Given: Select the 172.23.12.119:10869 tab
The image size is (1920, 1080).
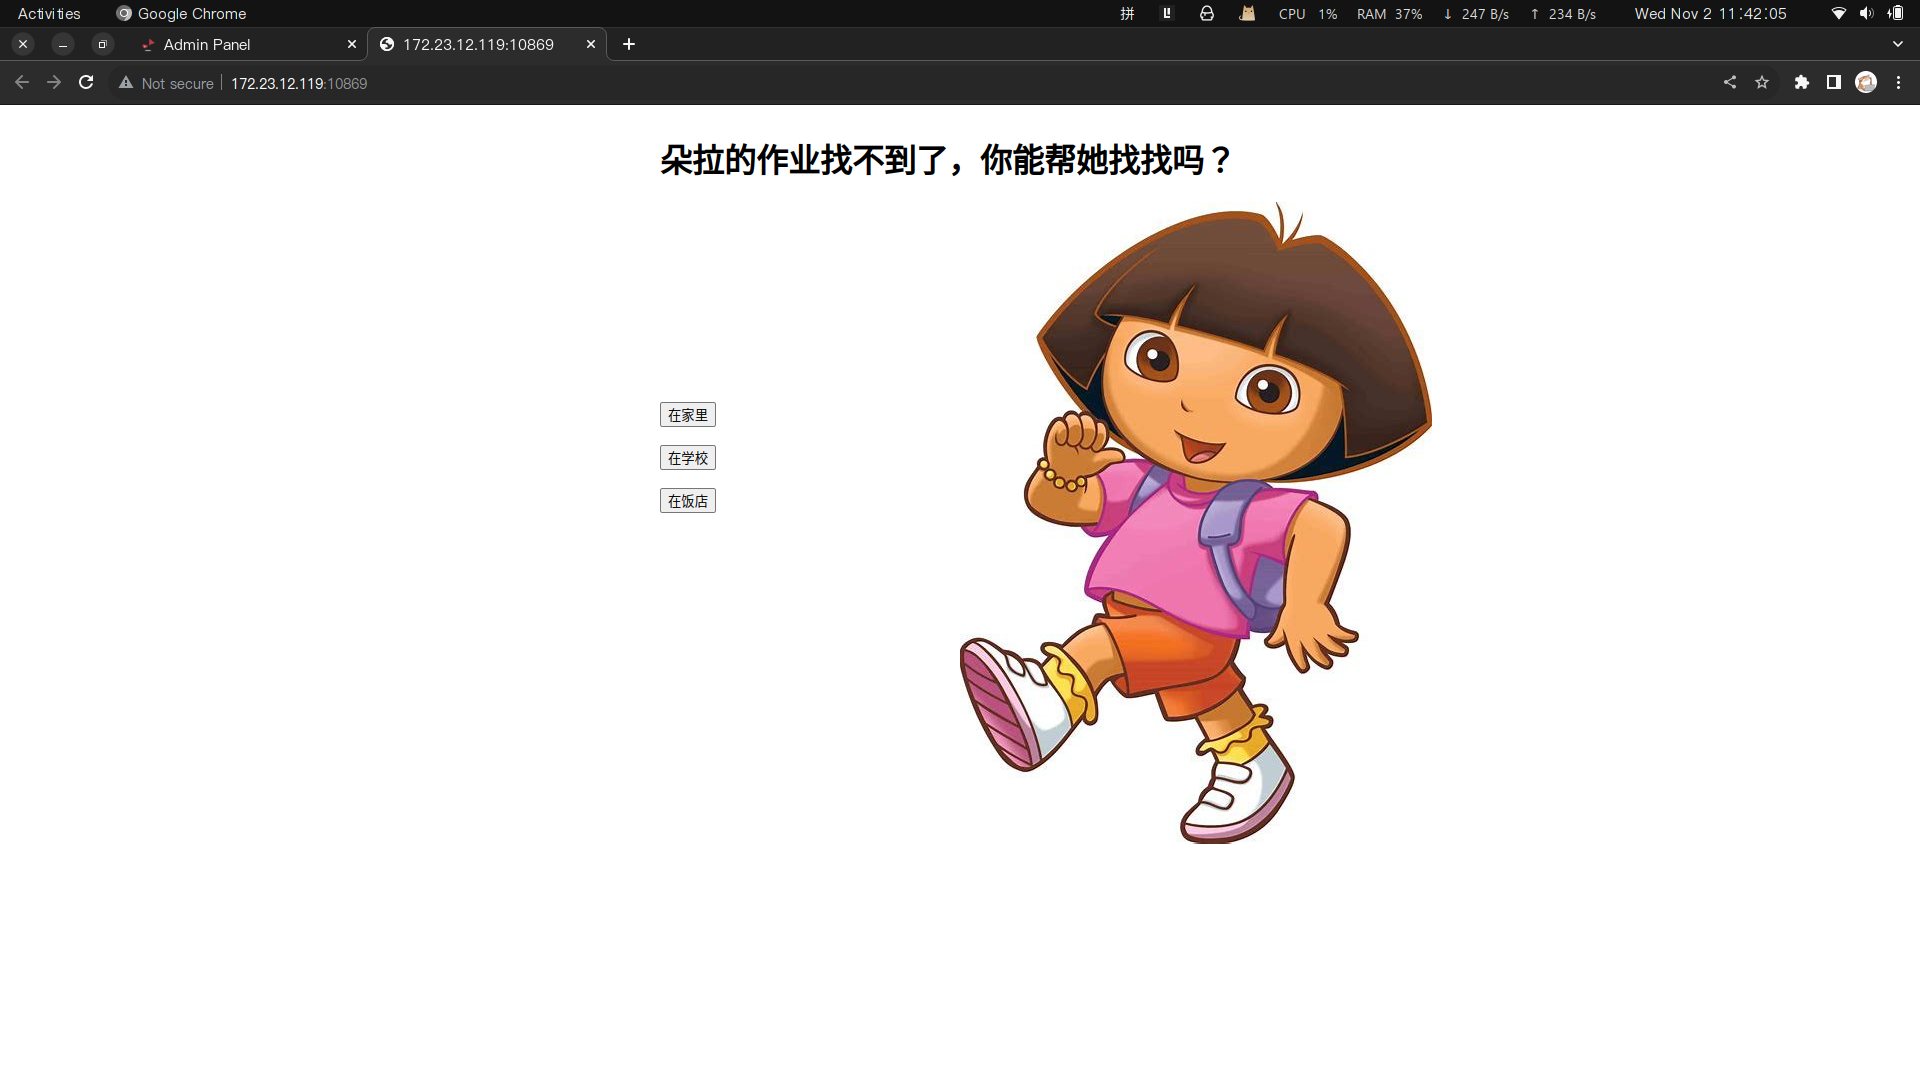Looking at the screenshot, I should [x=478, y=44].
